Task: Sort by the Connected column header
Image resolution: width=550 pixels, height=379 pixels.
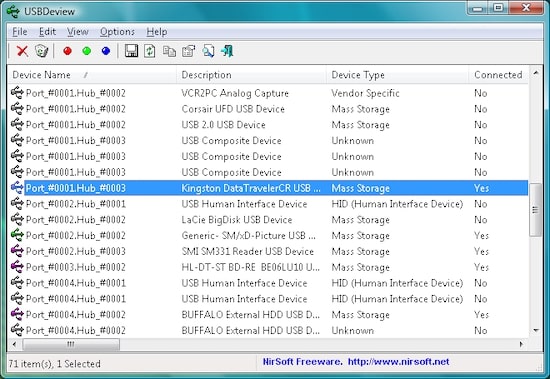Action: (498, 75)
